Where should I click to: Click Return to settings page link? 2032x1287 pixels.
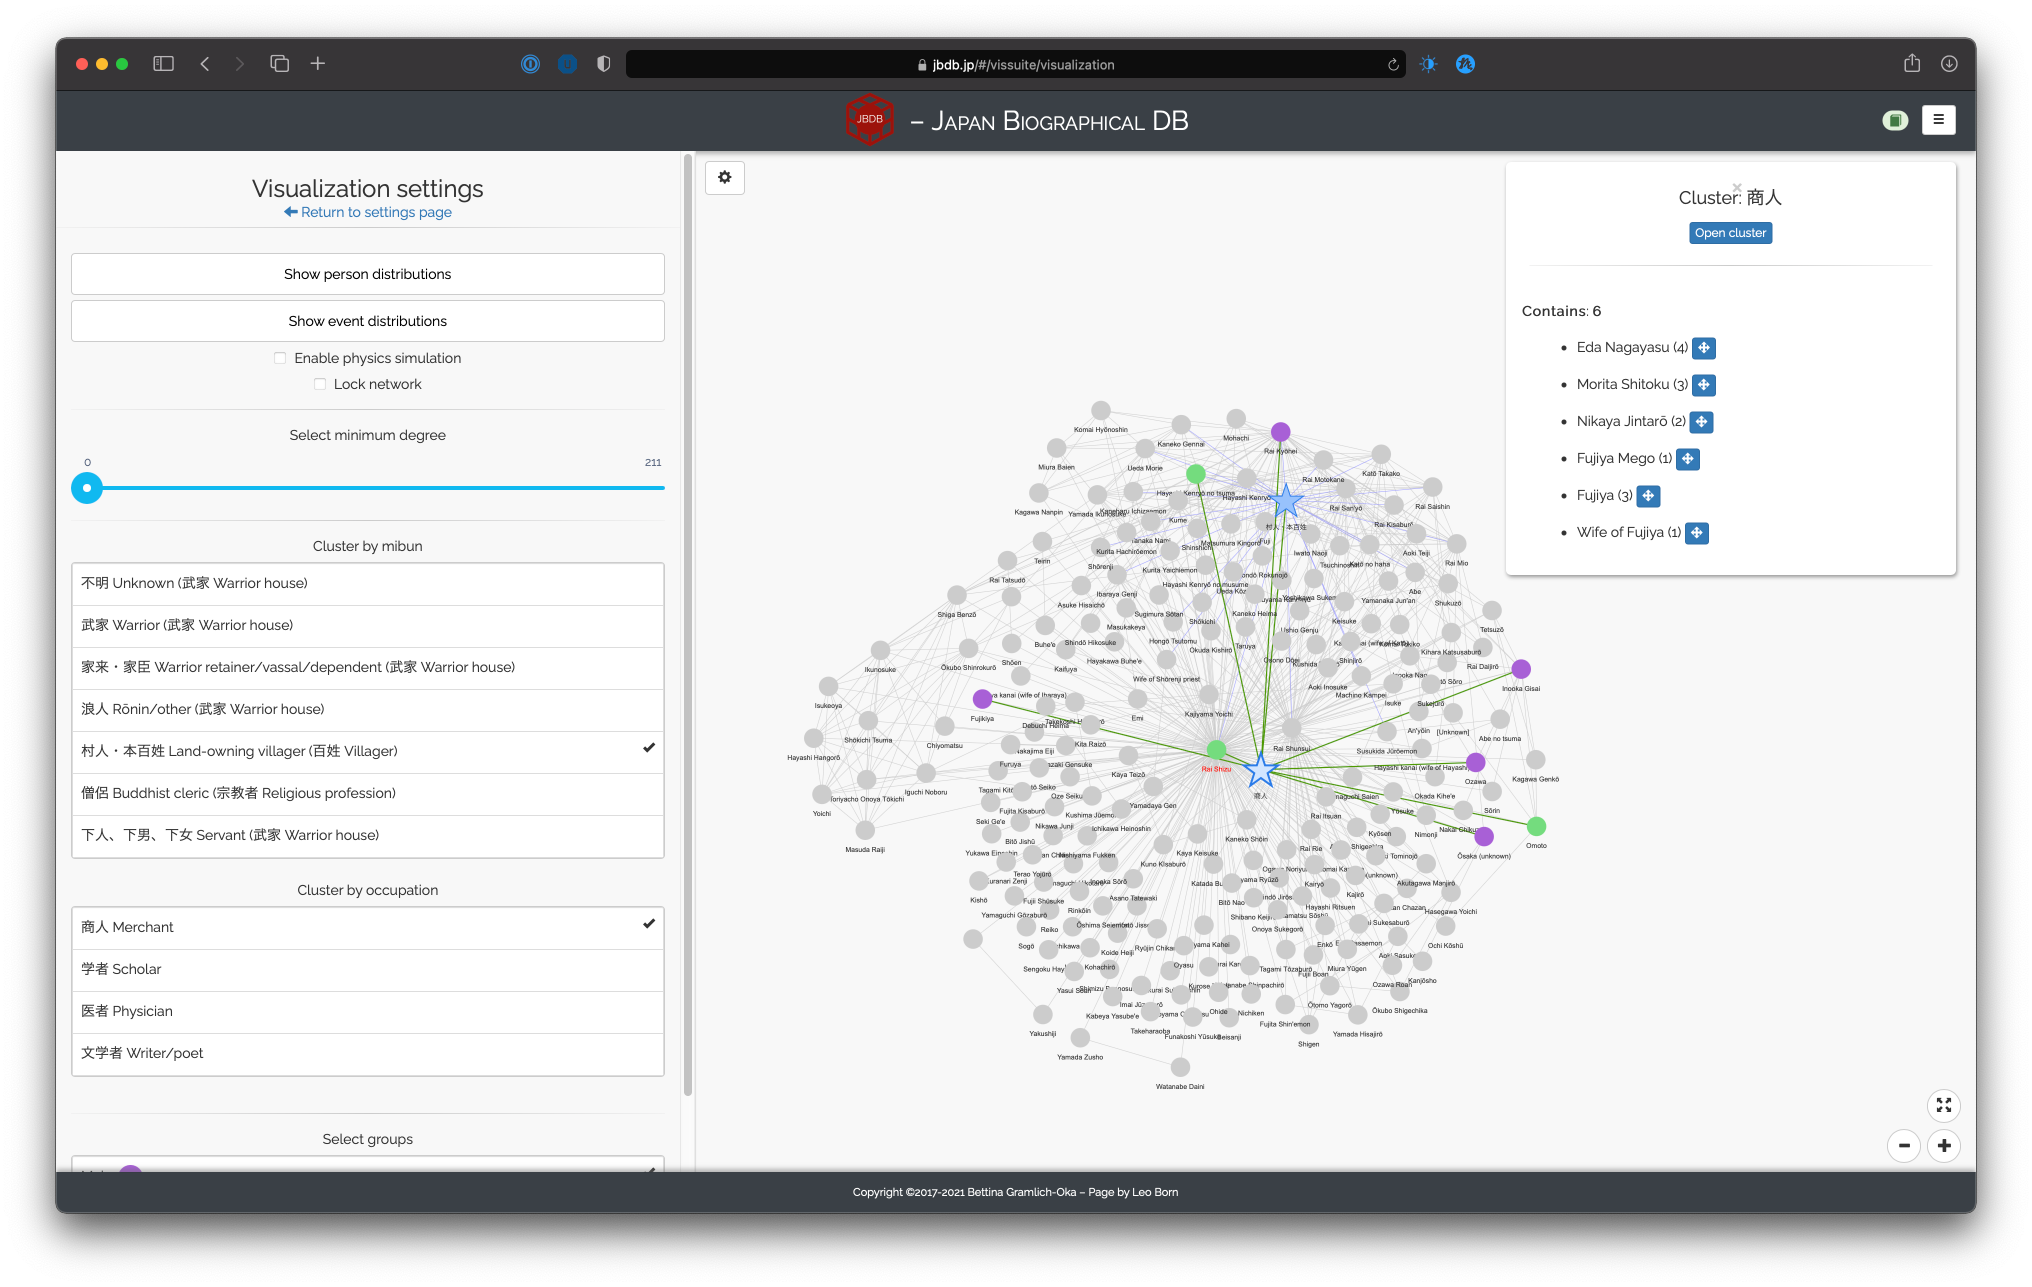(368, 212)
